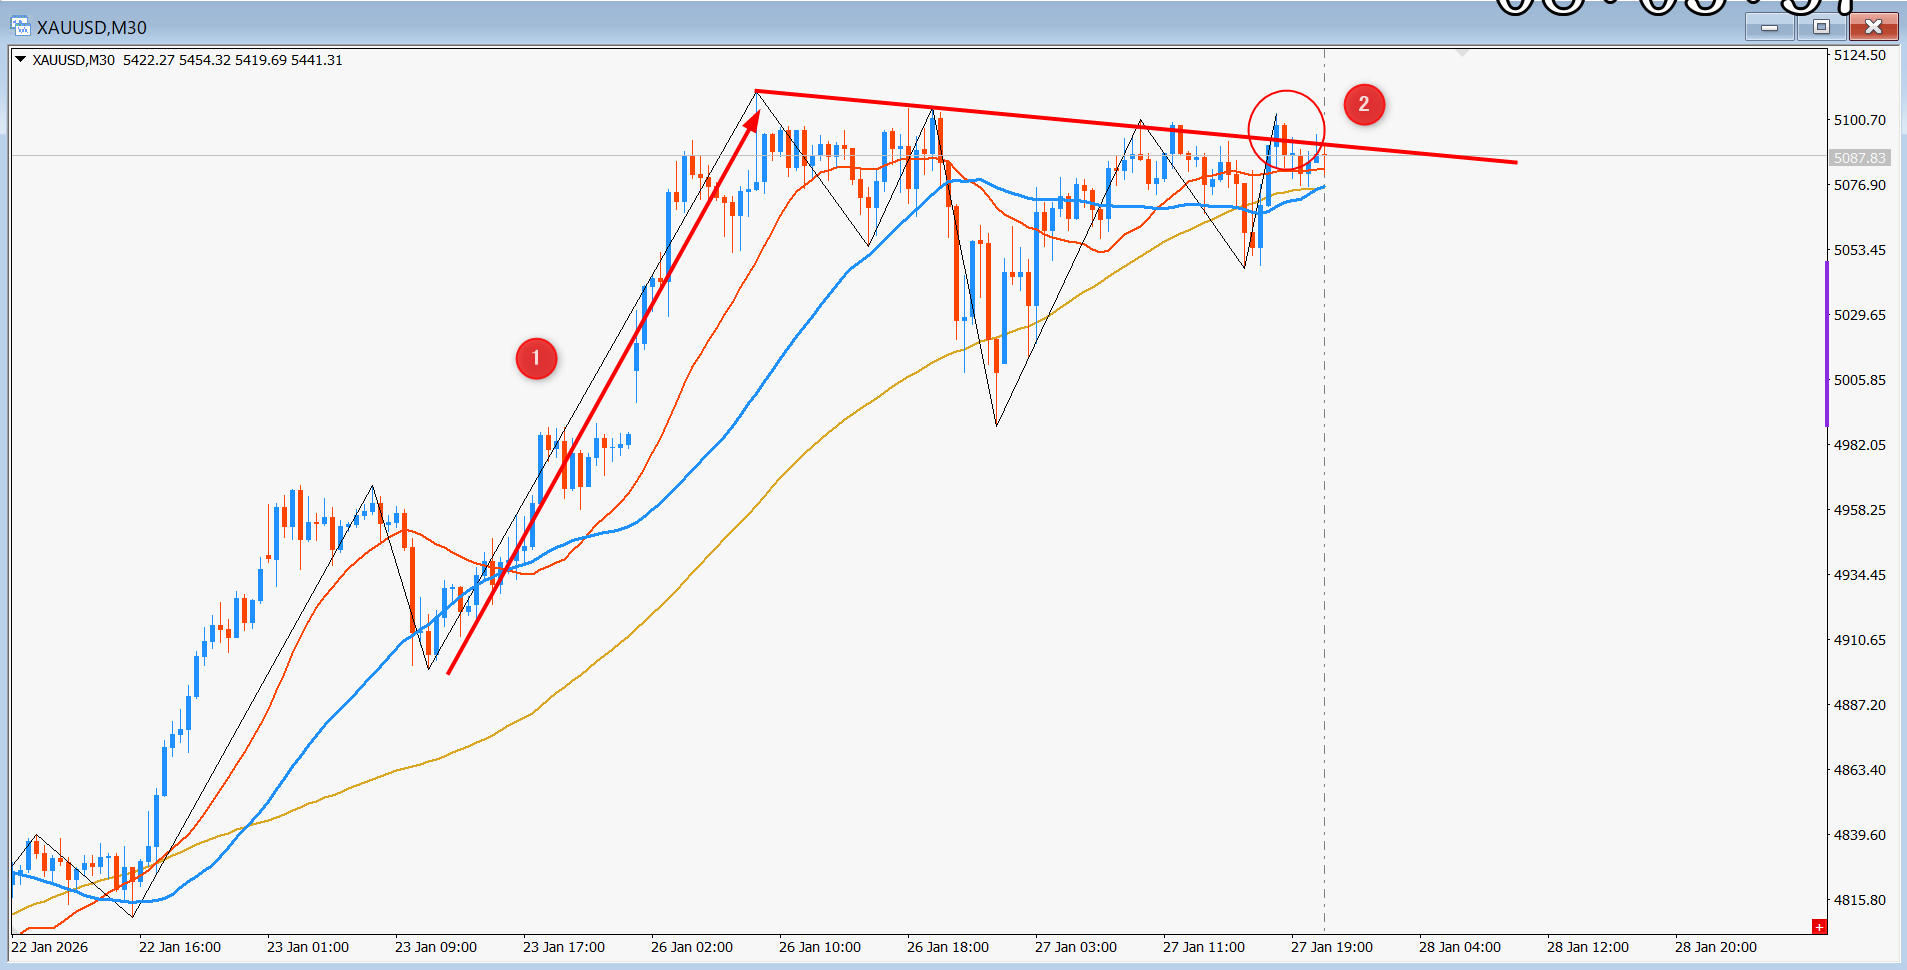Click price level 5005.85 on the scale
The height and width of the screenshot is (970, 1907).
[x=1859, y=380]
